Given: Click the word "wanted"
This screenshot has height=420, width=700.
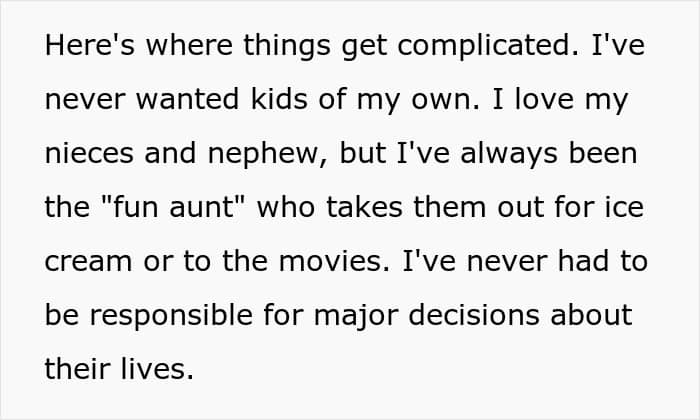Looking at the screenshot, I should coord(188,99).
